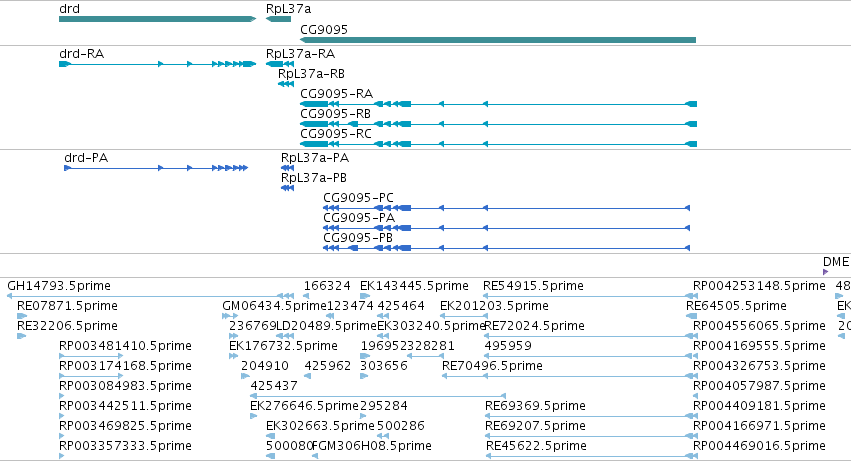Select the RP003481410.5prime EST feature
The image size is (851, 461).
point(91,356)
